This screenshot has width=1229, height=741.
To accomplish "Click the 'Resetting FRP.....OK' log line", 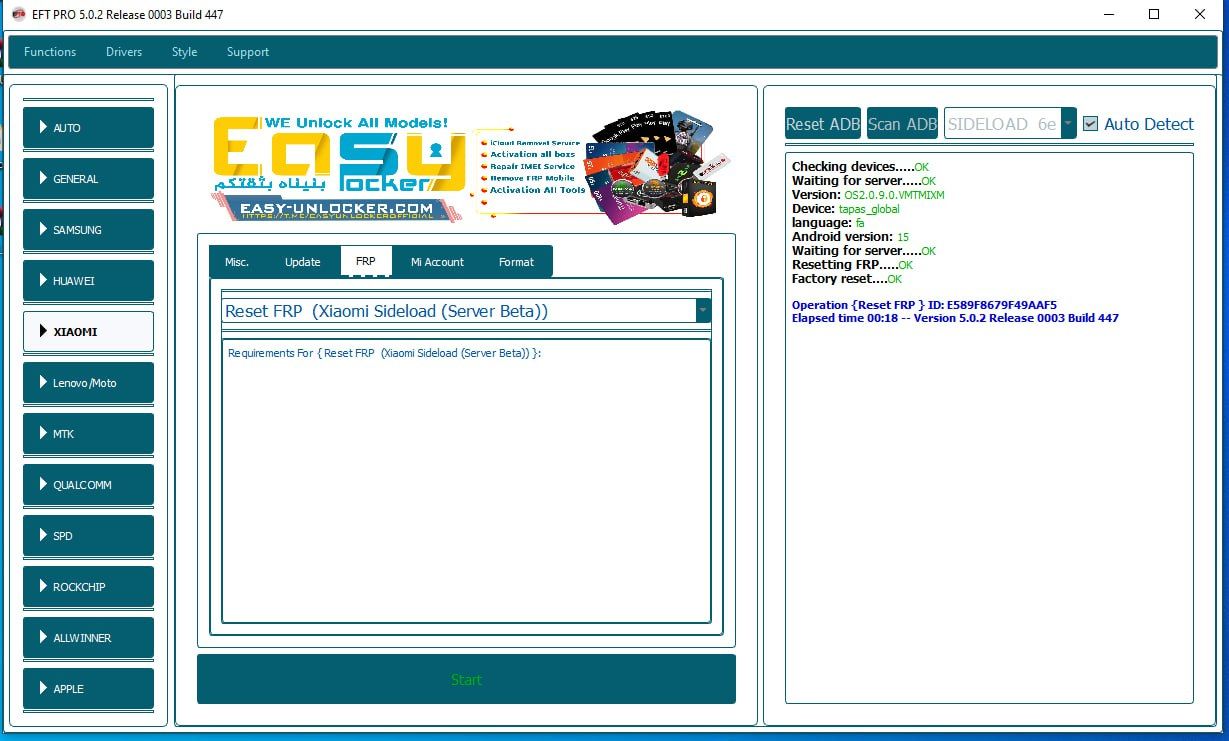I will coord(852,265).
